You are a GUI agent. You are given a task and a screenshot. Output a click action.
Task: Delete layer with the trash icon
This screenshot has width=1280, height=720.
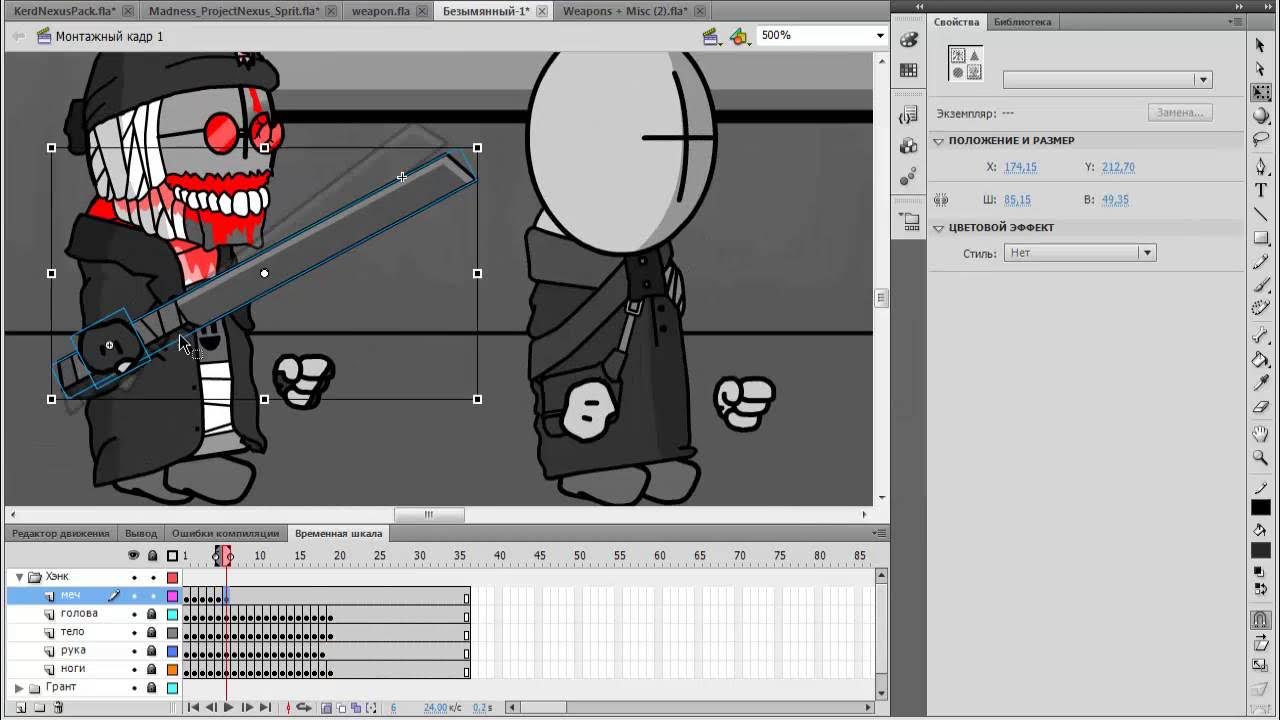coord(58,707)
